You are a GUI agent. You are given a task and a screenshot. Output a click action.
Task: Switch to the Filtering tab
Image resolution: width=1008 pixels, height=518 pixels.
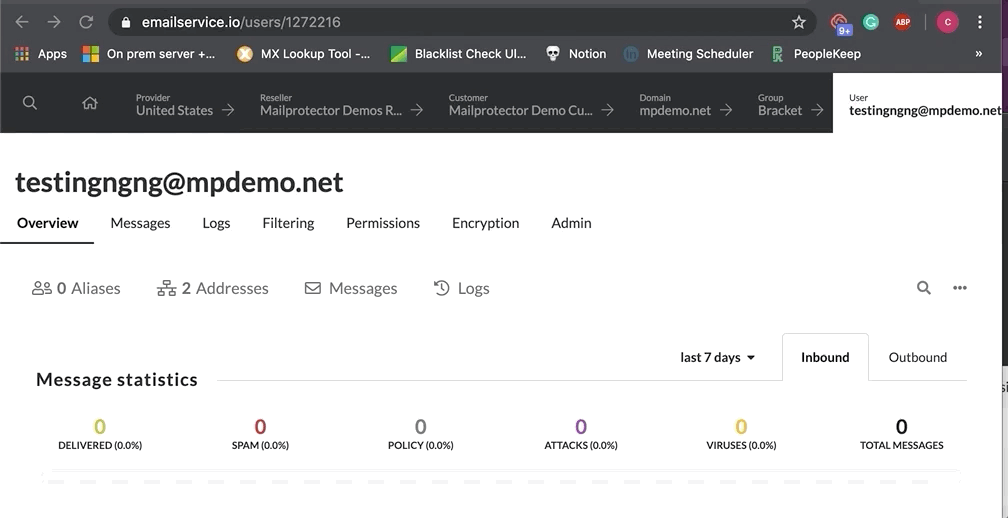click(288, 223)
